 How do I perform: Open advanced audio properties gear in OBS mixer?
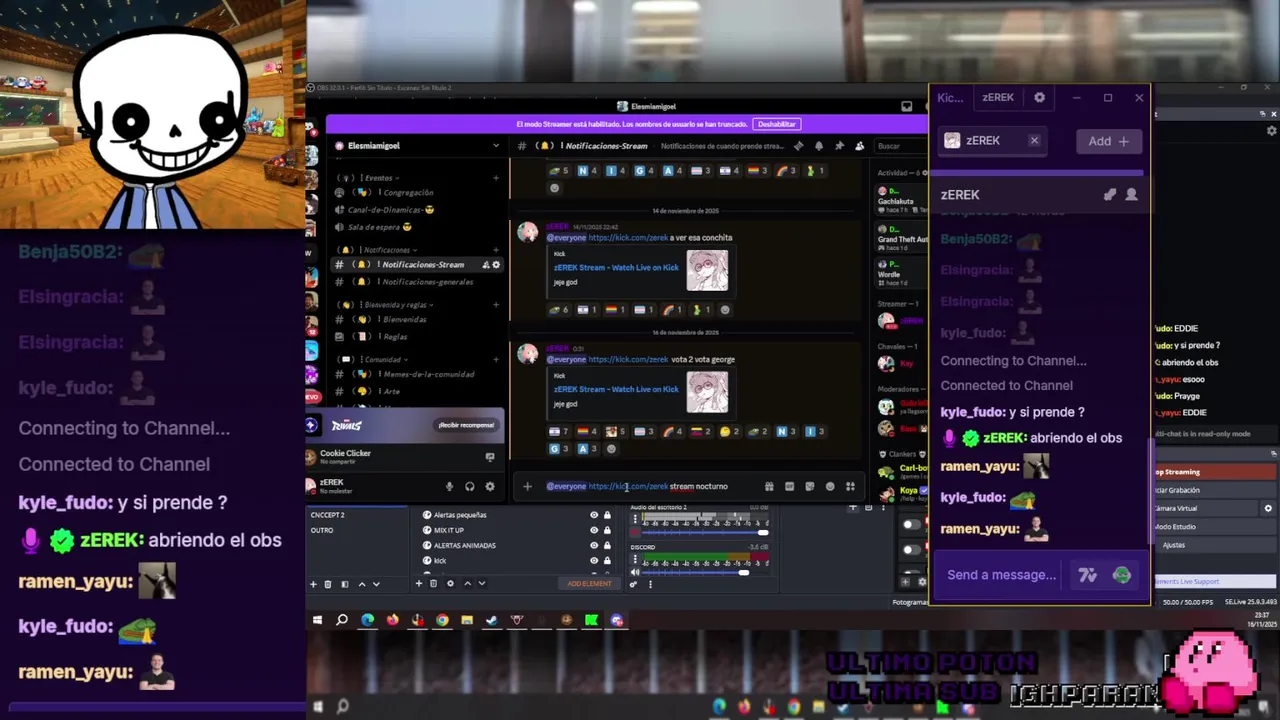pyautogui.click(x=633, y=584)
